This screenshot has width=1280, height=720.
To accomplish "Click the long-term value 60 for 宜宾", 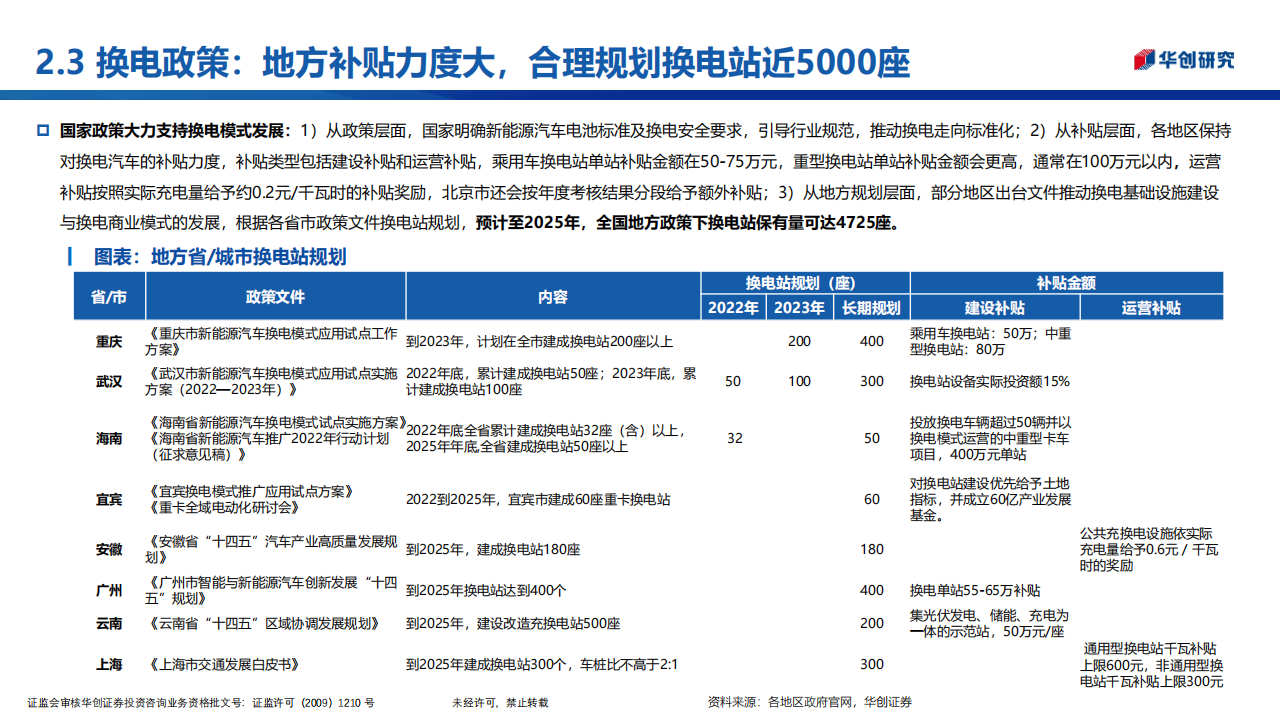I will click(872, 499).
